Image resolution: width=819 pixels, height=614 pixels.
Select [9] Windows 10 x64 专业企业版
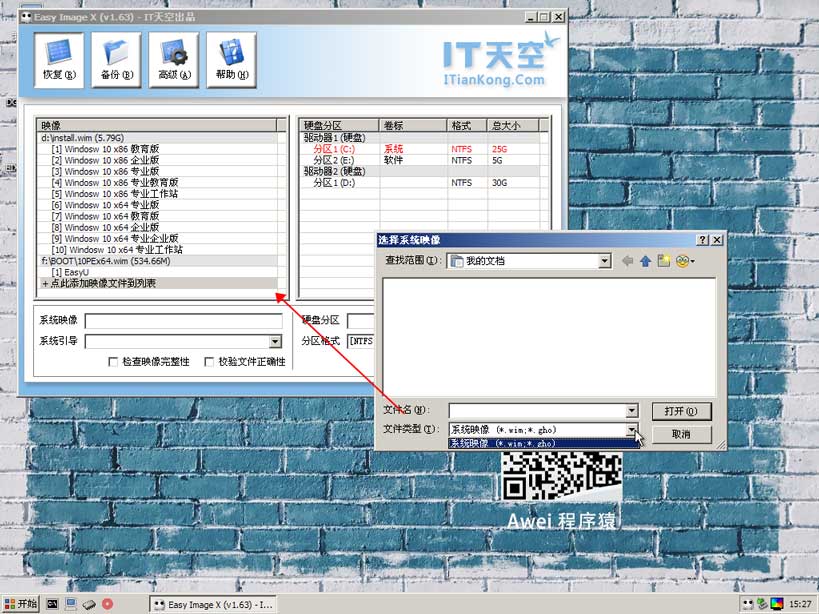(x=157, y=239)
